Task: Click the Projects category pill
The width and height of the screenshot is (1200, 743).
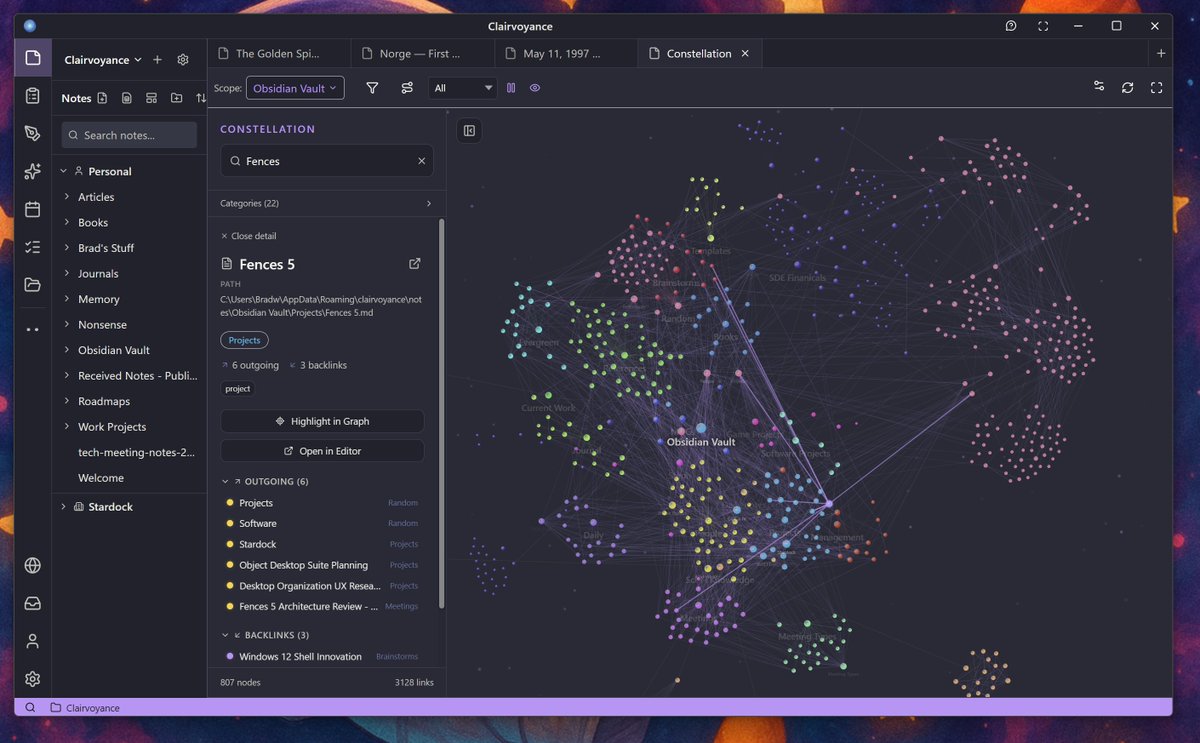Action: click(244, 340)
